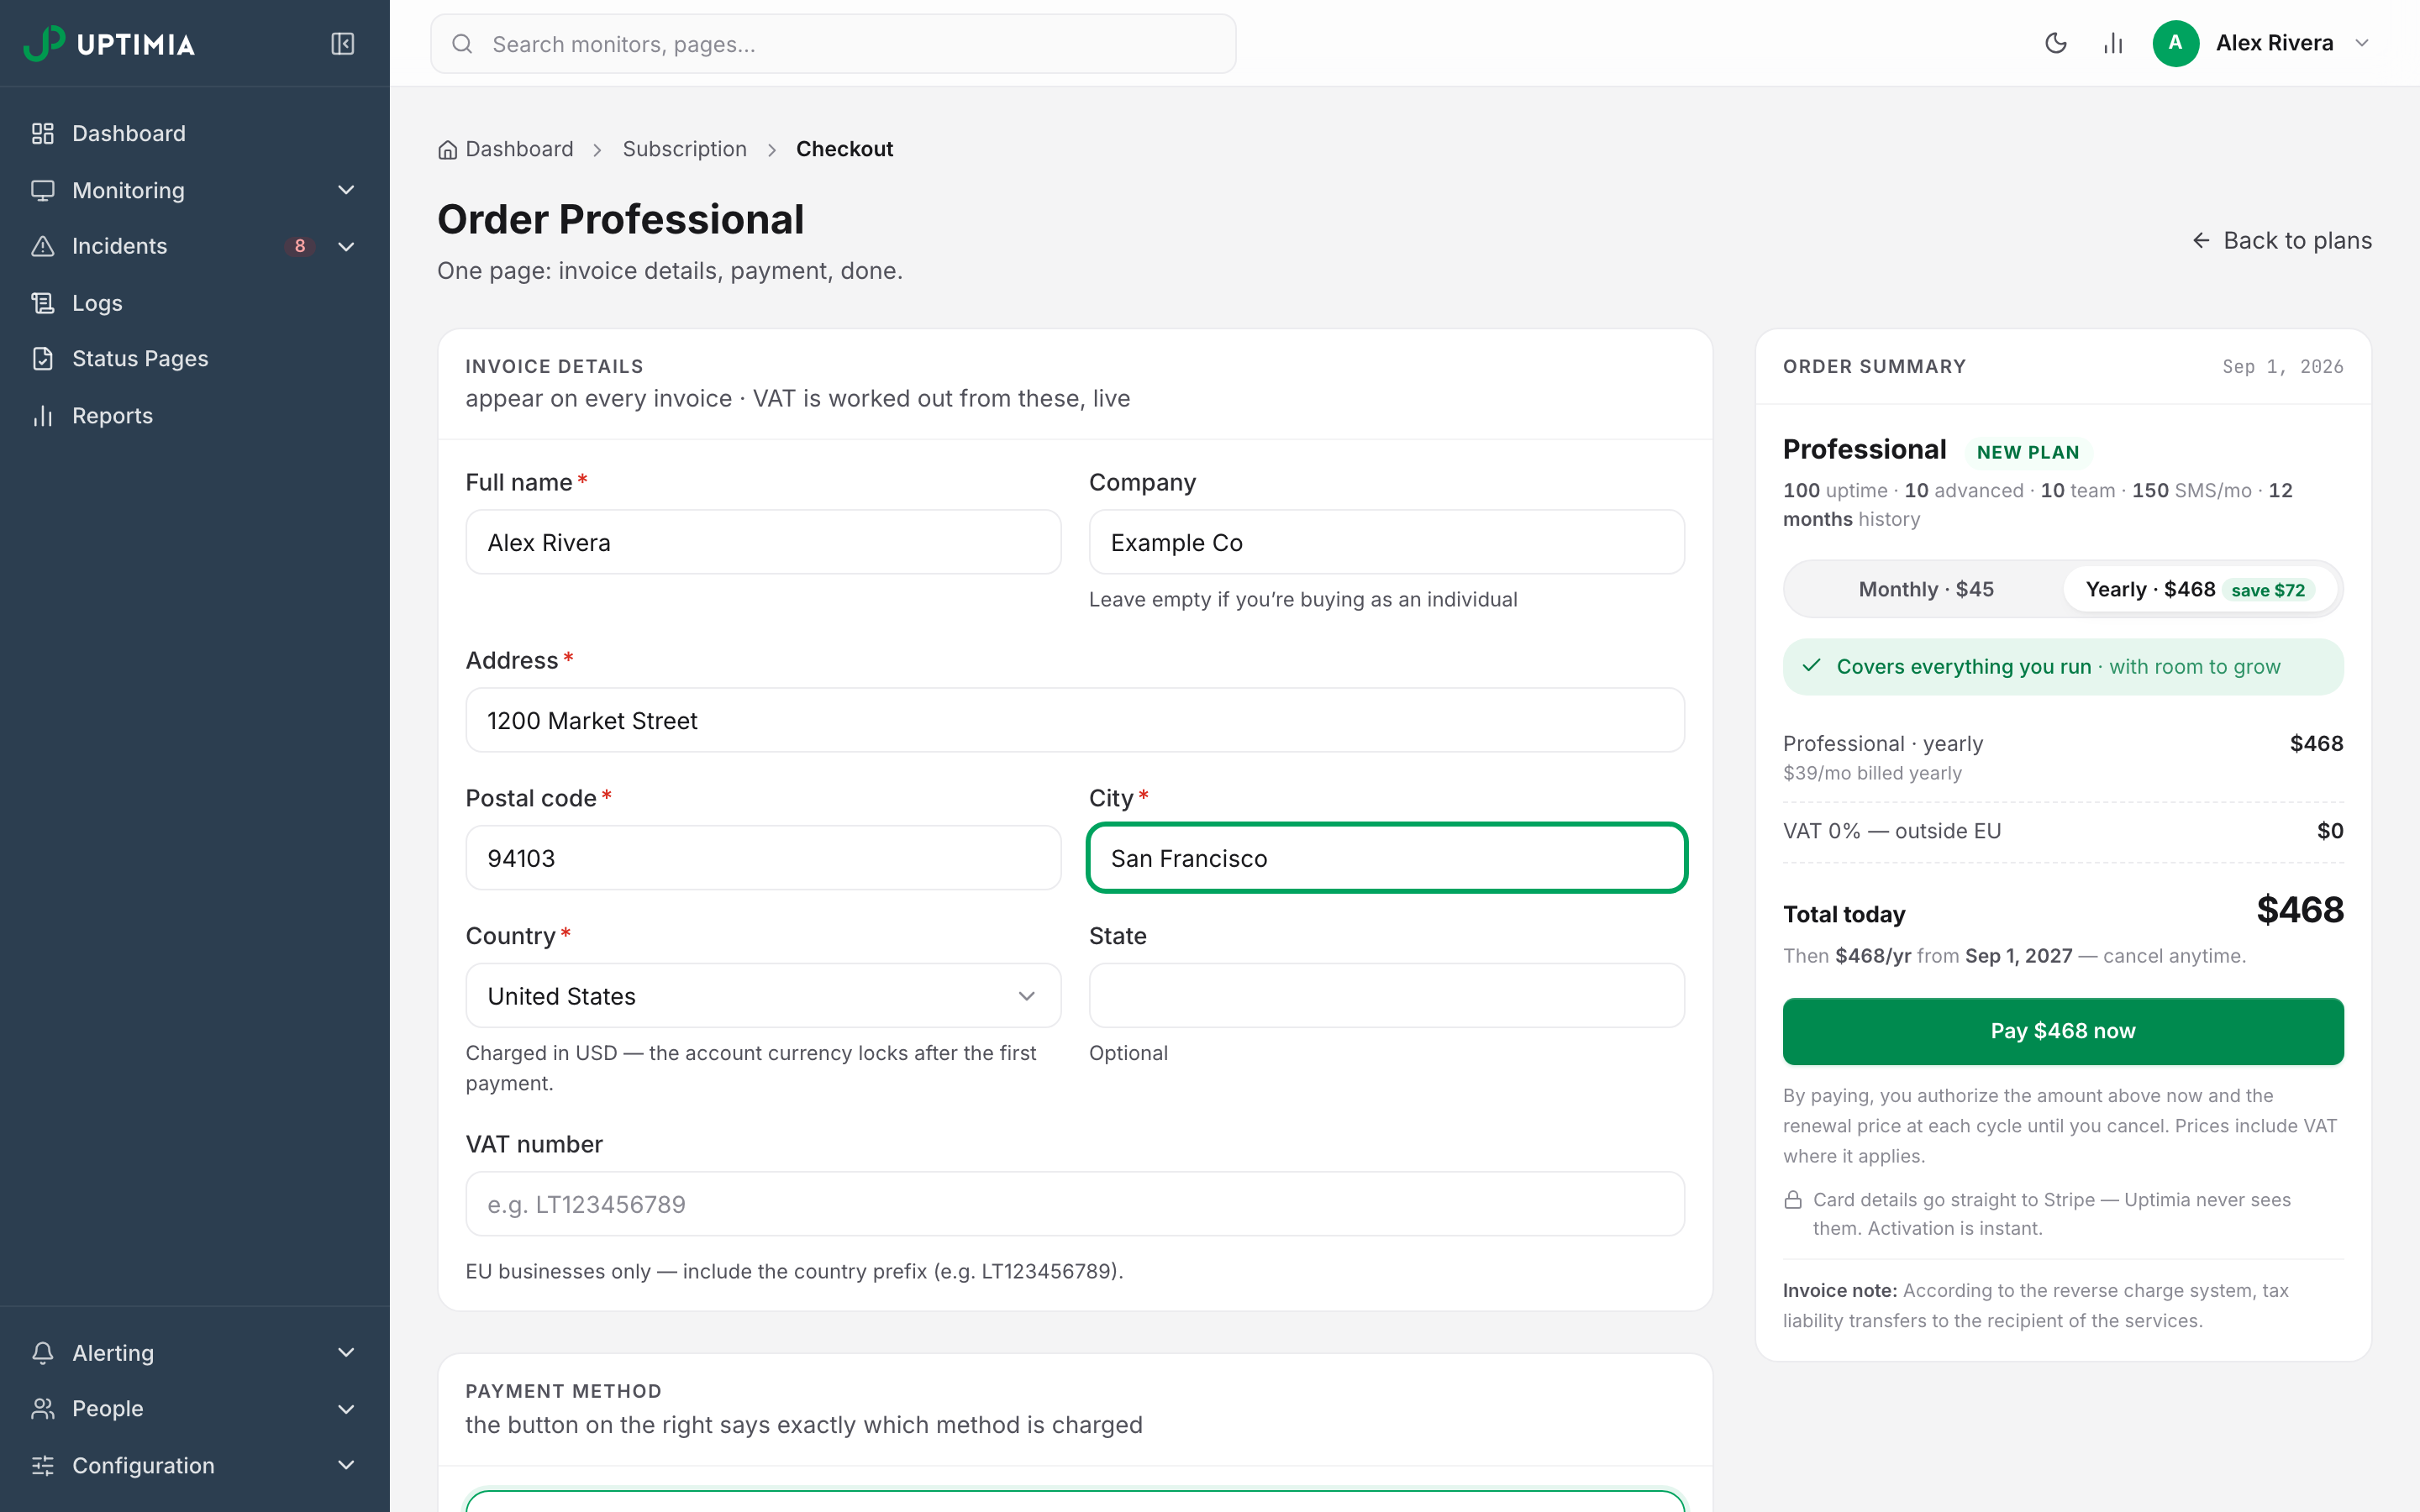The height and width of the screenshot is (1512, 2420).
Task: Click the Incidents warning triangle icon
Action: click(42, 246)
